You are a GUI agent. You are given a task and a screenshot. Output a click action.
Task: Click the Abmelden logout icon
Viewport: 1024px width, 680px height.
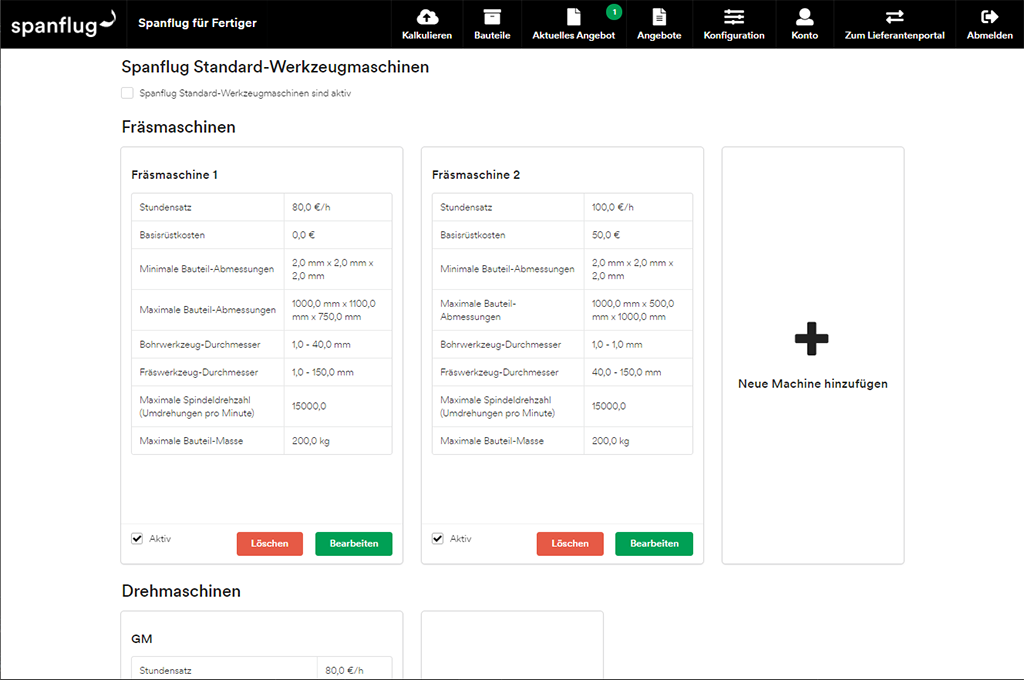point(989,16)
